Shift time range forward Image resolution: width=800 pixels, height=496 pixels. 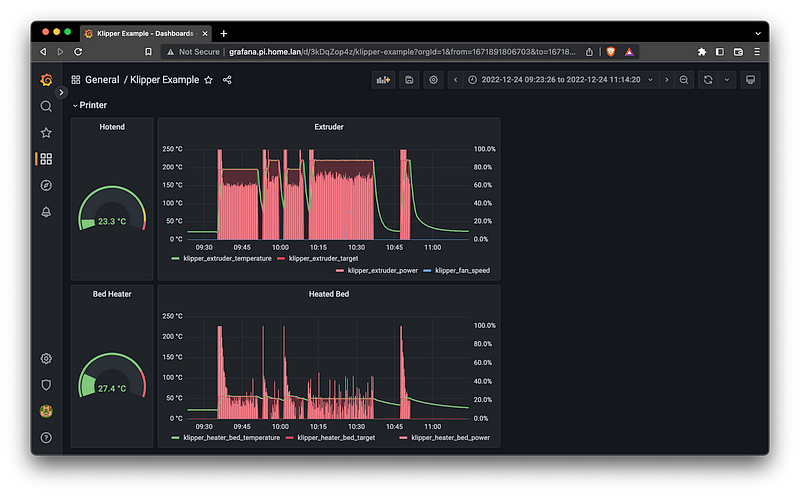click(x=666, y=80)
